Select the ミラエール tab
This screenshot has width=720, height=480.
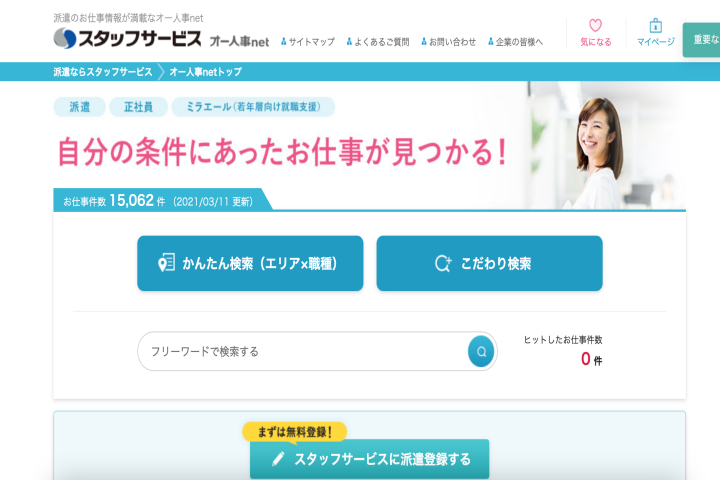click(253, 107)
